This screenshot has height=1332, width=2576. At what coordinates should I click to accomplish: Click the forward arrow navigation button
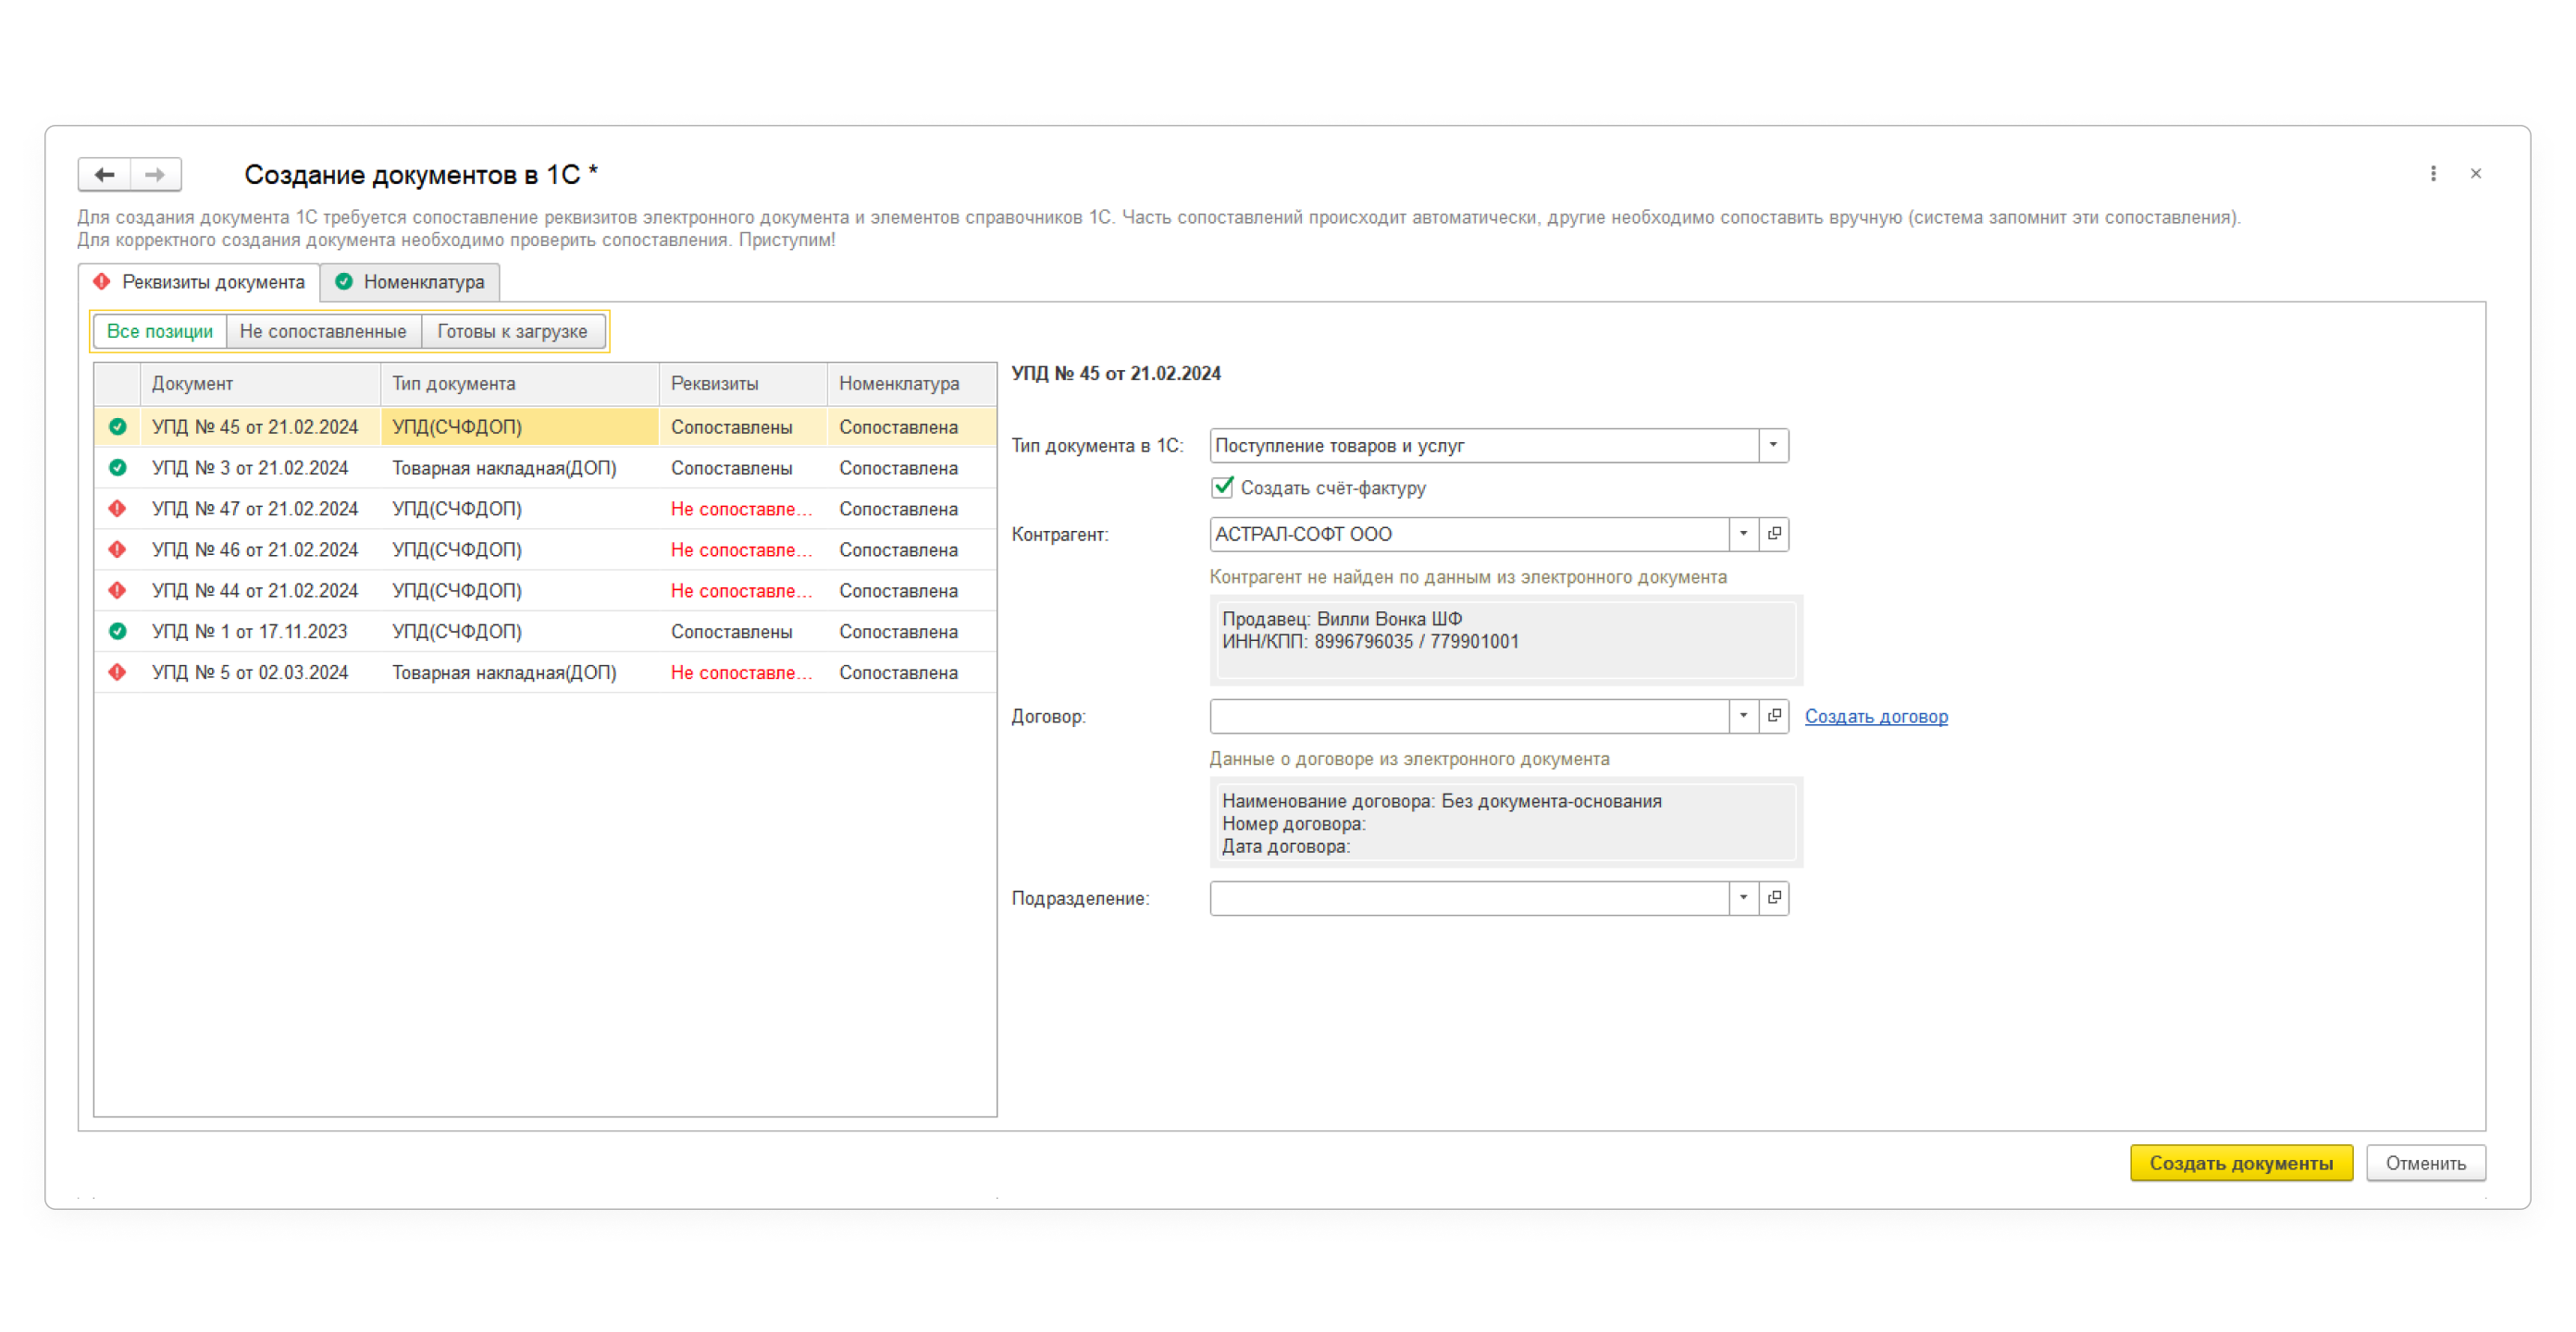155,174
